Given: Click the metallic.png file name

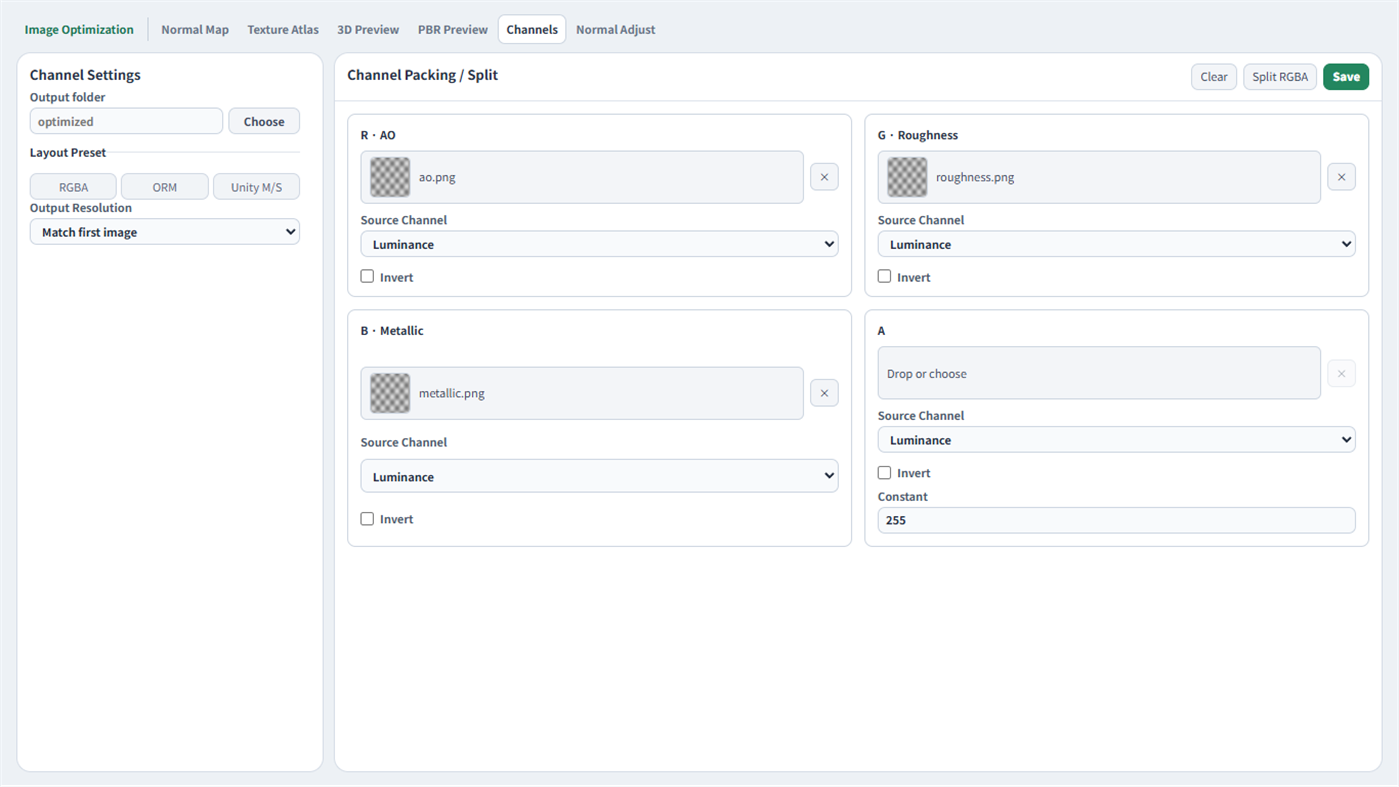Looking at the screenshot, I should (x=452, y=393).
